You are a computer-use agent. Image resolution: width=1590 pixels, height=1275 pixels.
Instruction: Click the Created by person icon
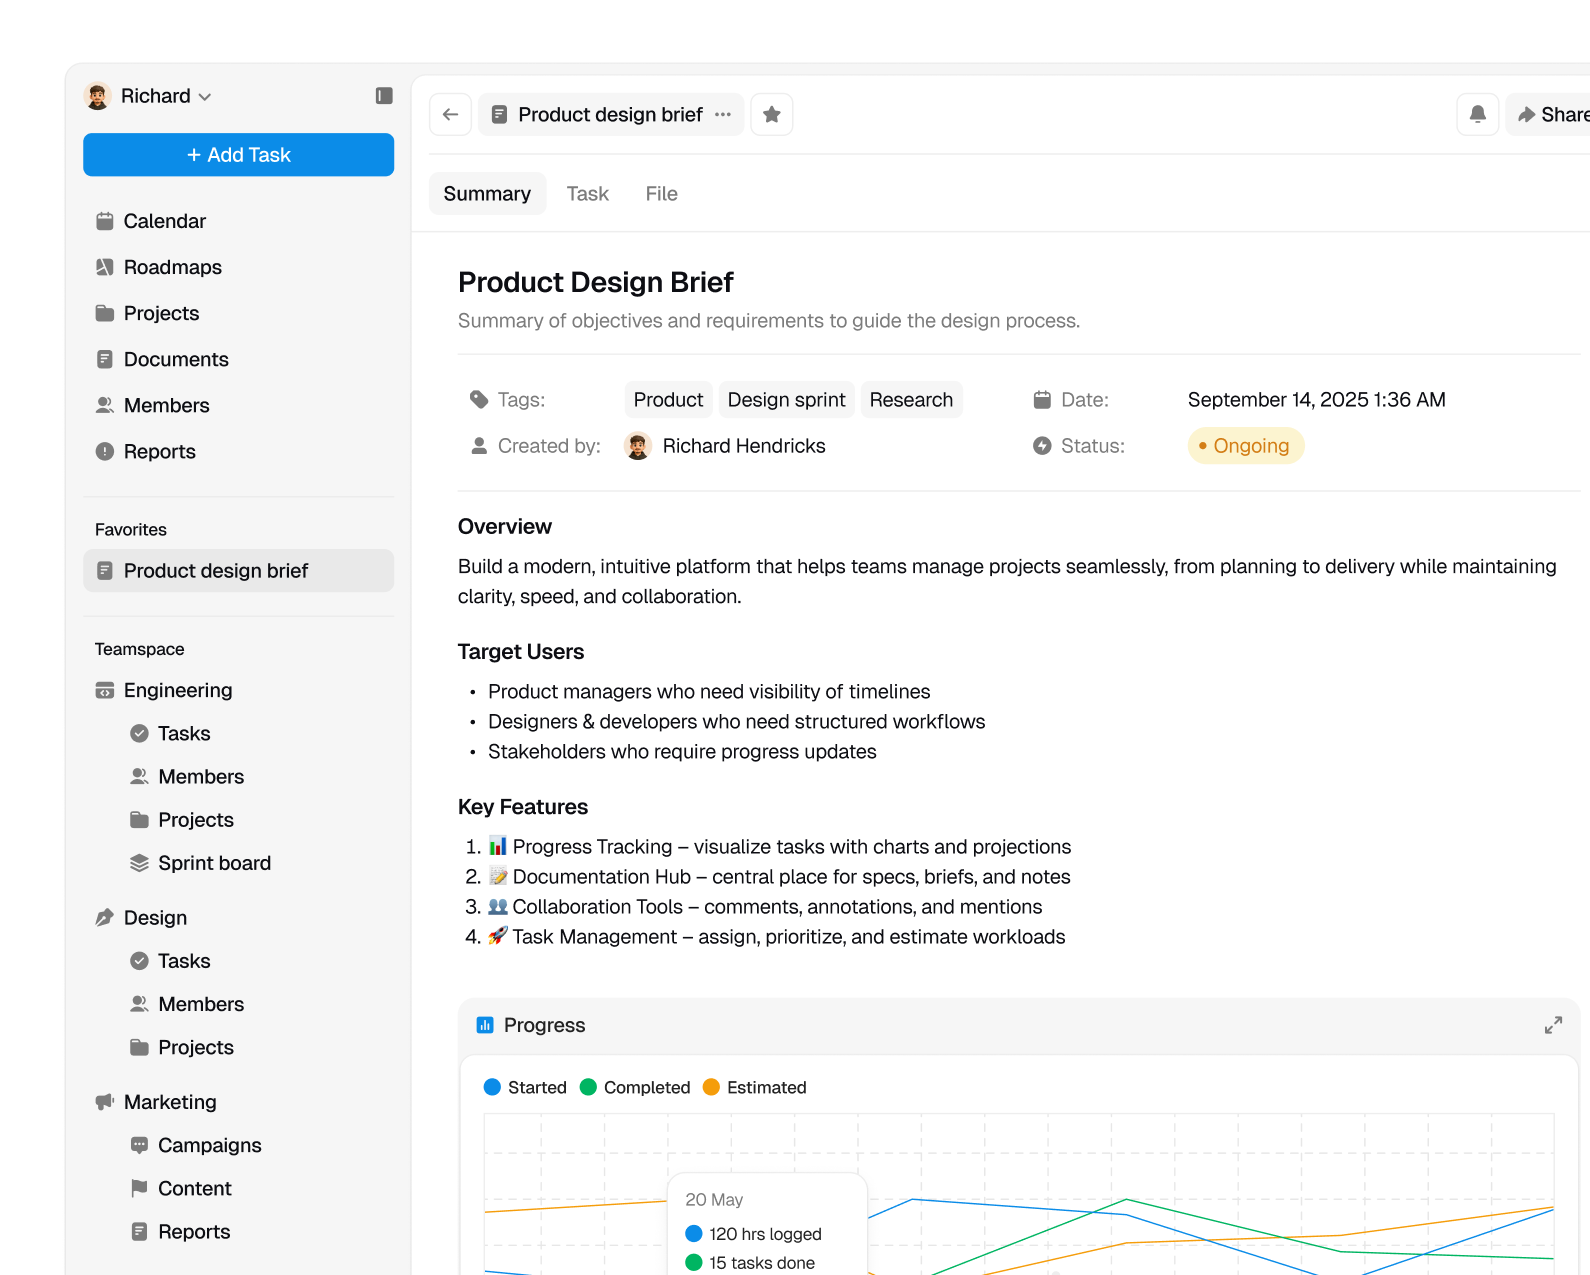click(479, 446)
